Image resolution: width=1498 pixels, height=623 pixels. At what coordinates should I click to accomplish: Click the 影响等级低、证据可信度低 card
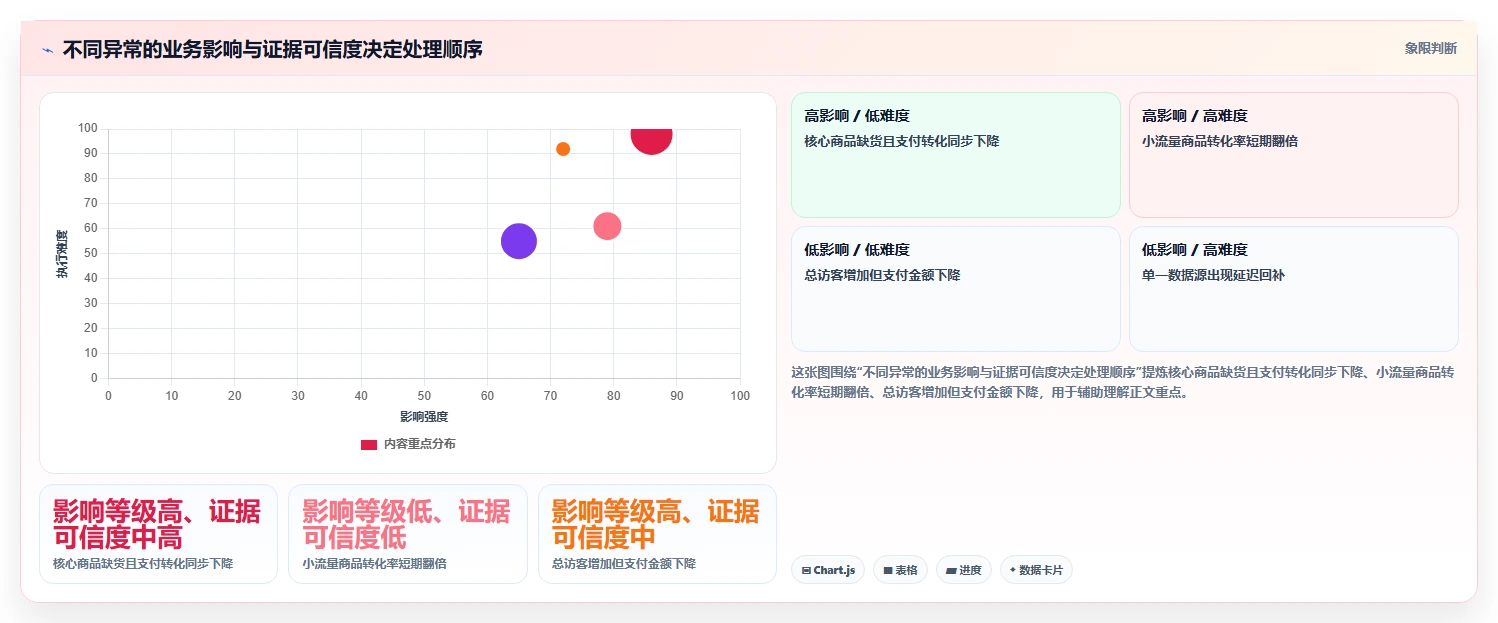(408, 534)
